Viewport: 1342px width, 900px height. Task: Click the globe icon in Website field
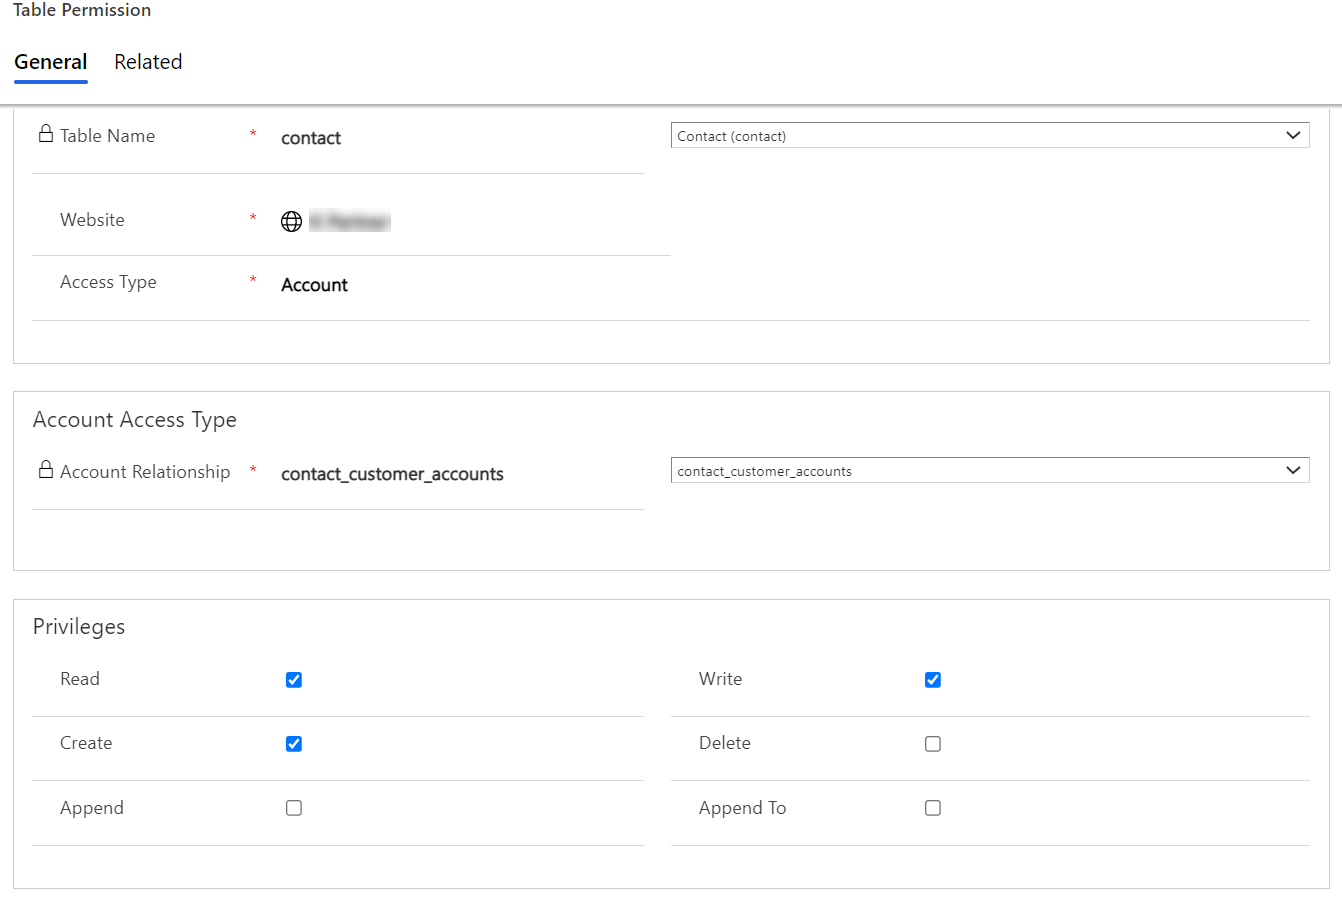point(291,222)
